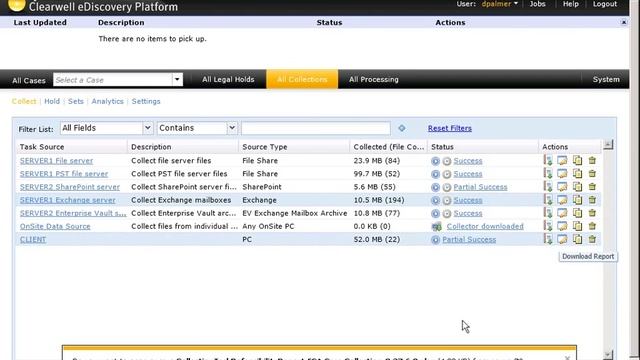Edit the CLIENT collection task

[562, 239]
